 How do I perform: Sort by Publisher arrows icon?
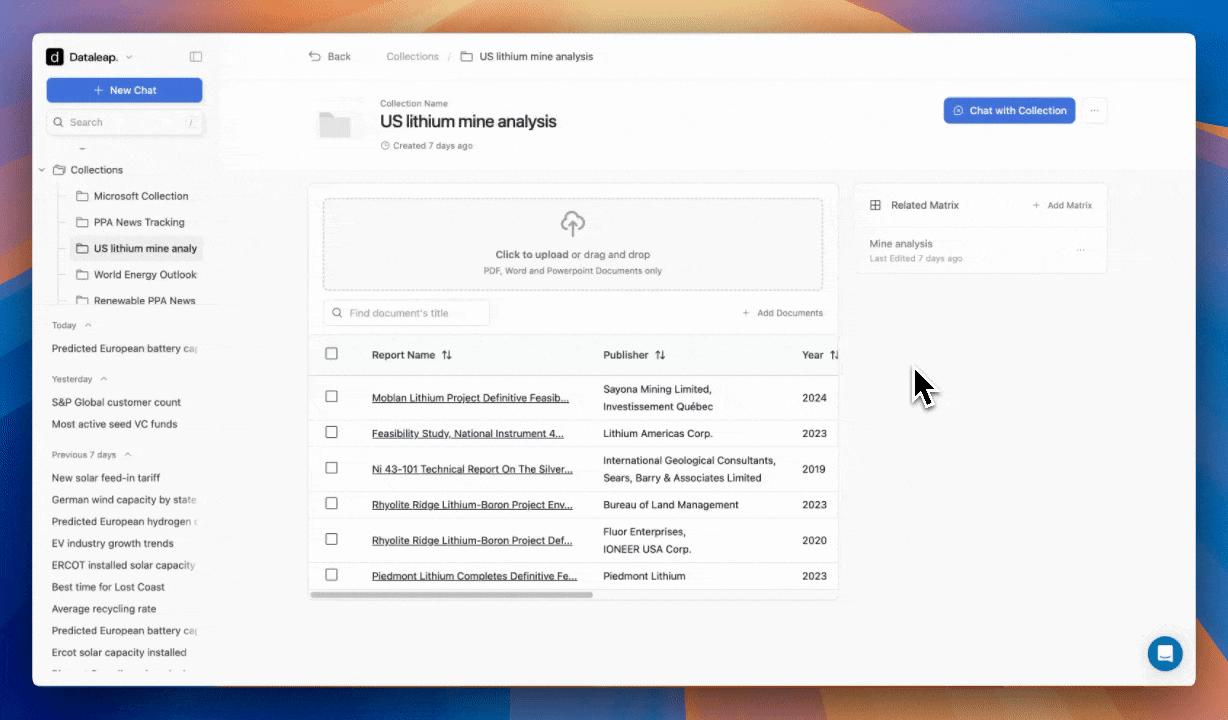(x=660, y=355)
